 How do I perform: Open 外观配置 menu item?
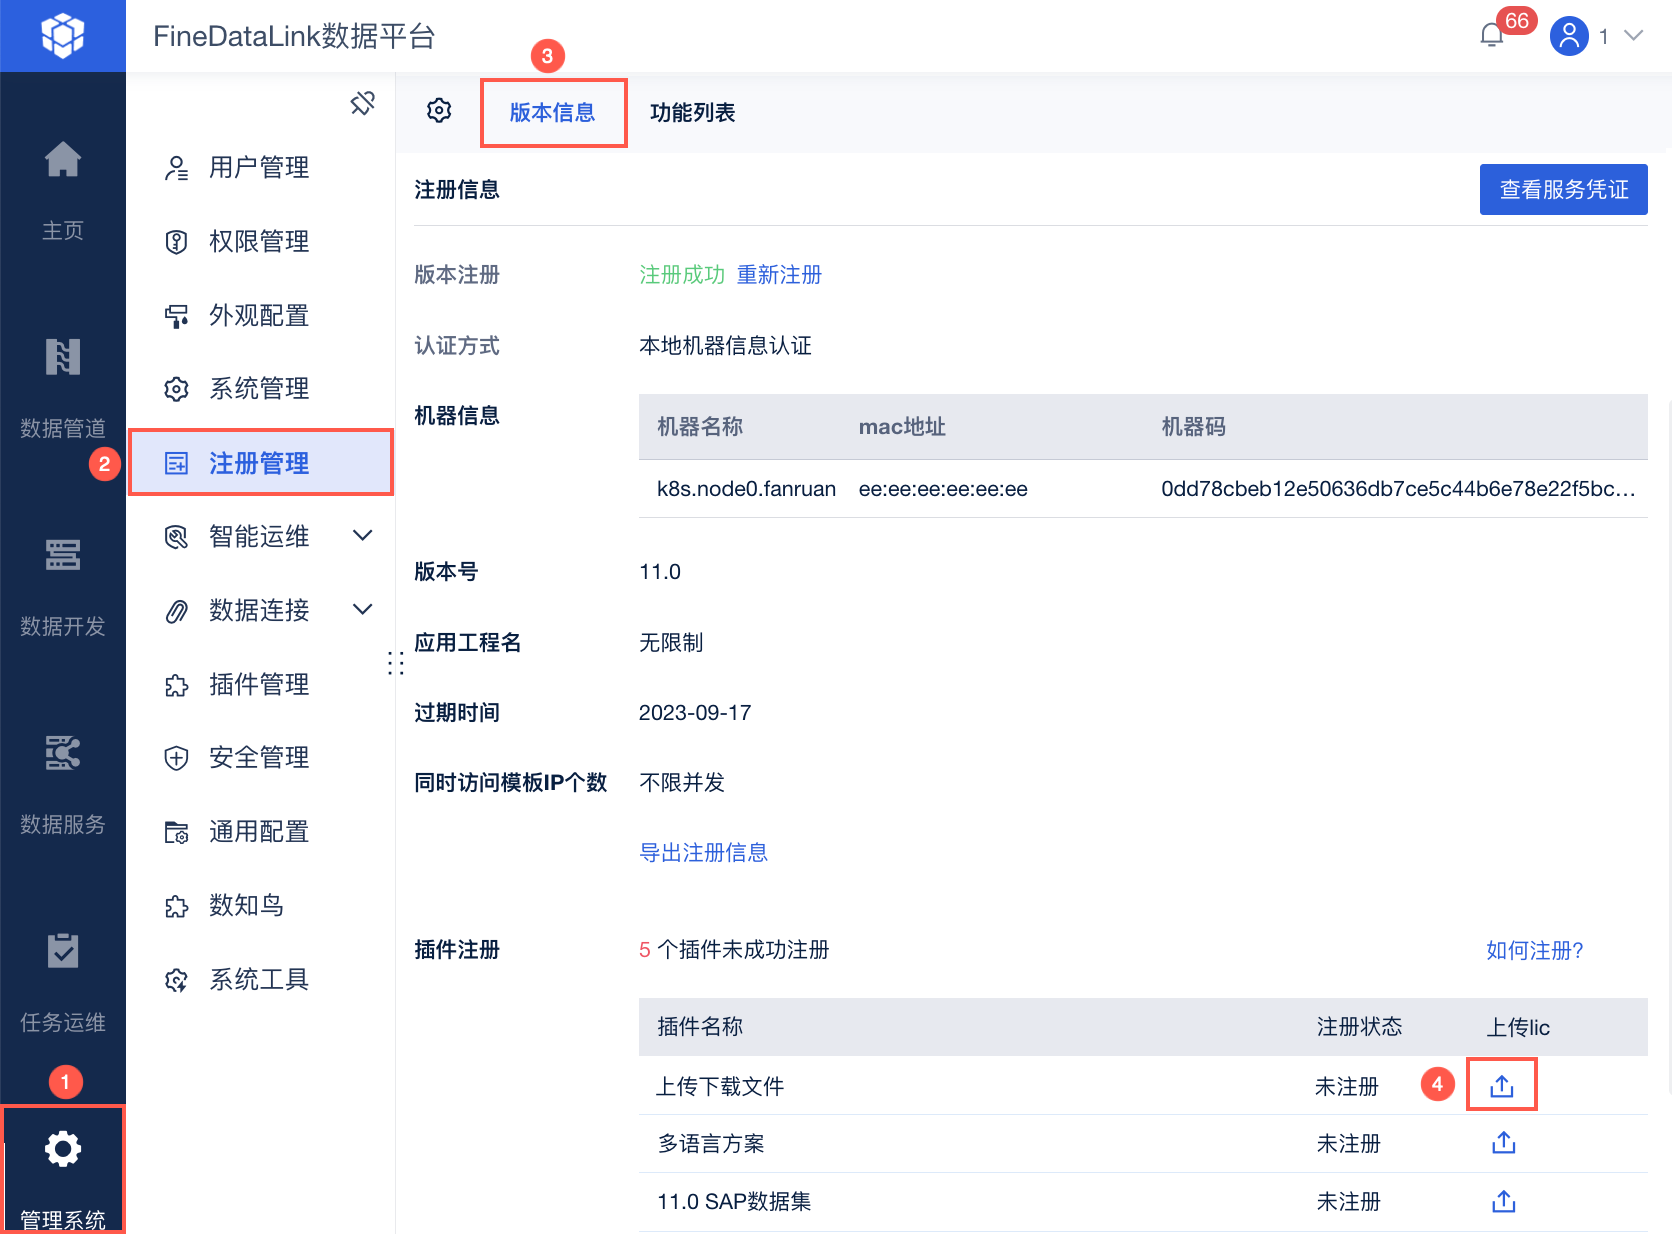(x=261, y=315)
